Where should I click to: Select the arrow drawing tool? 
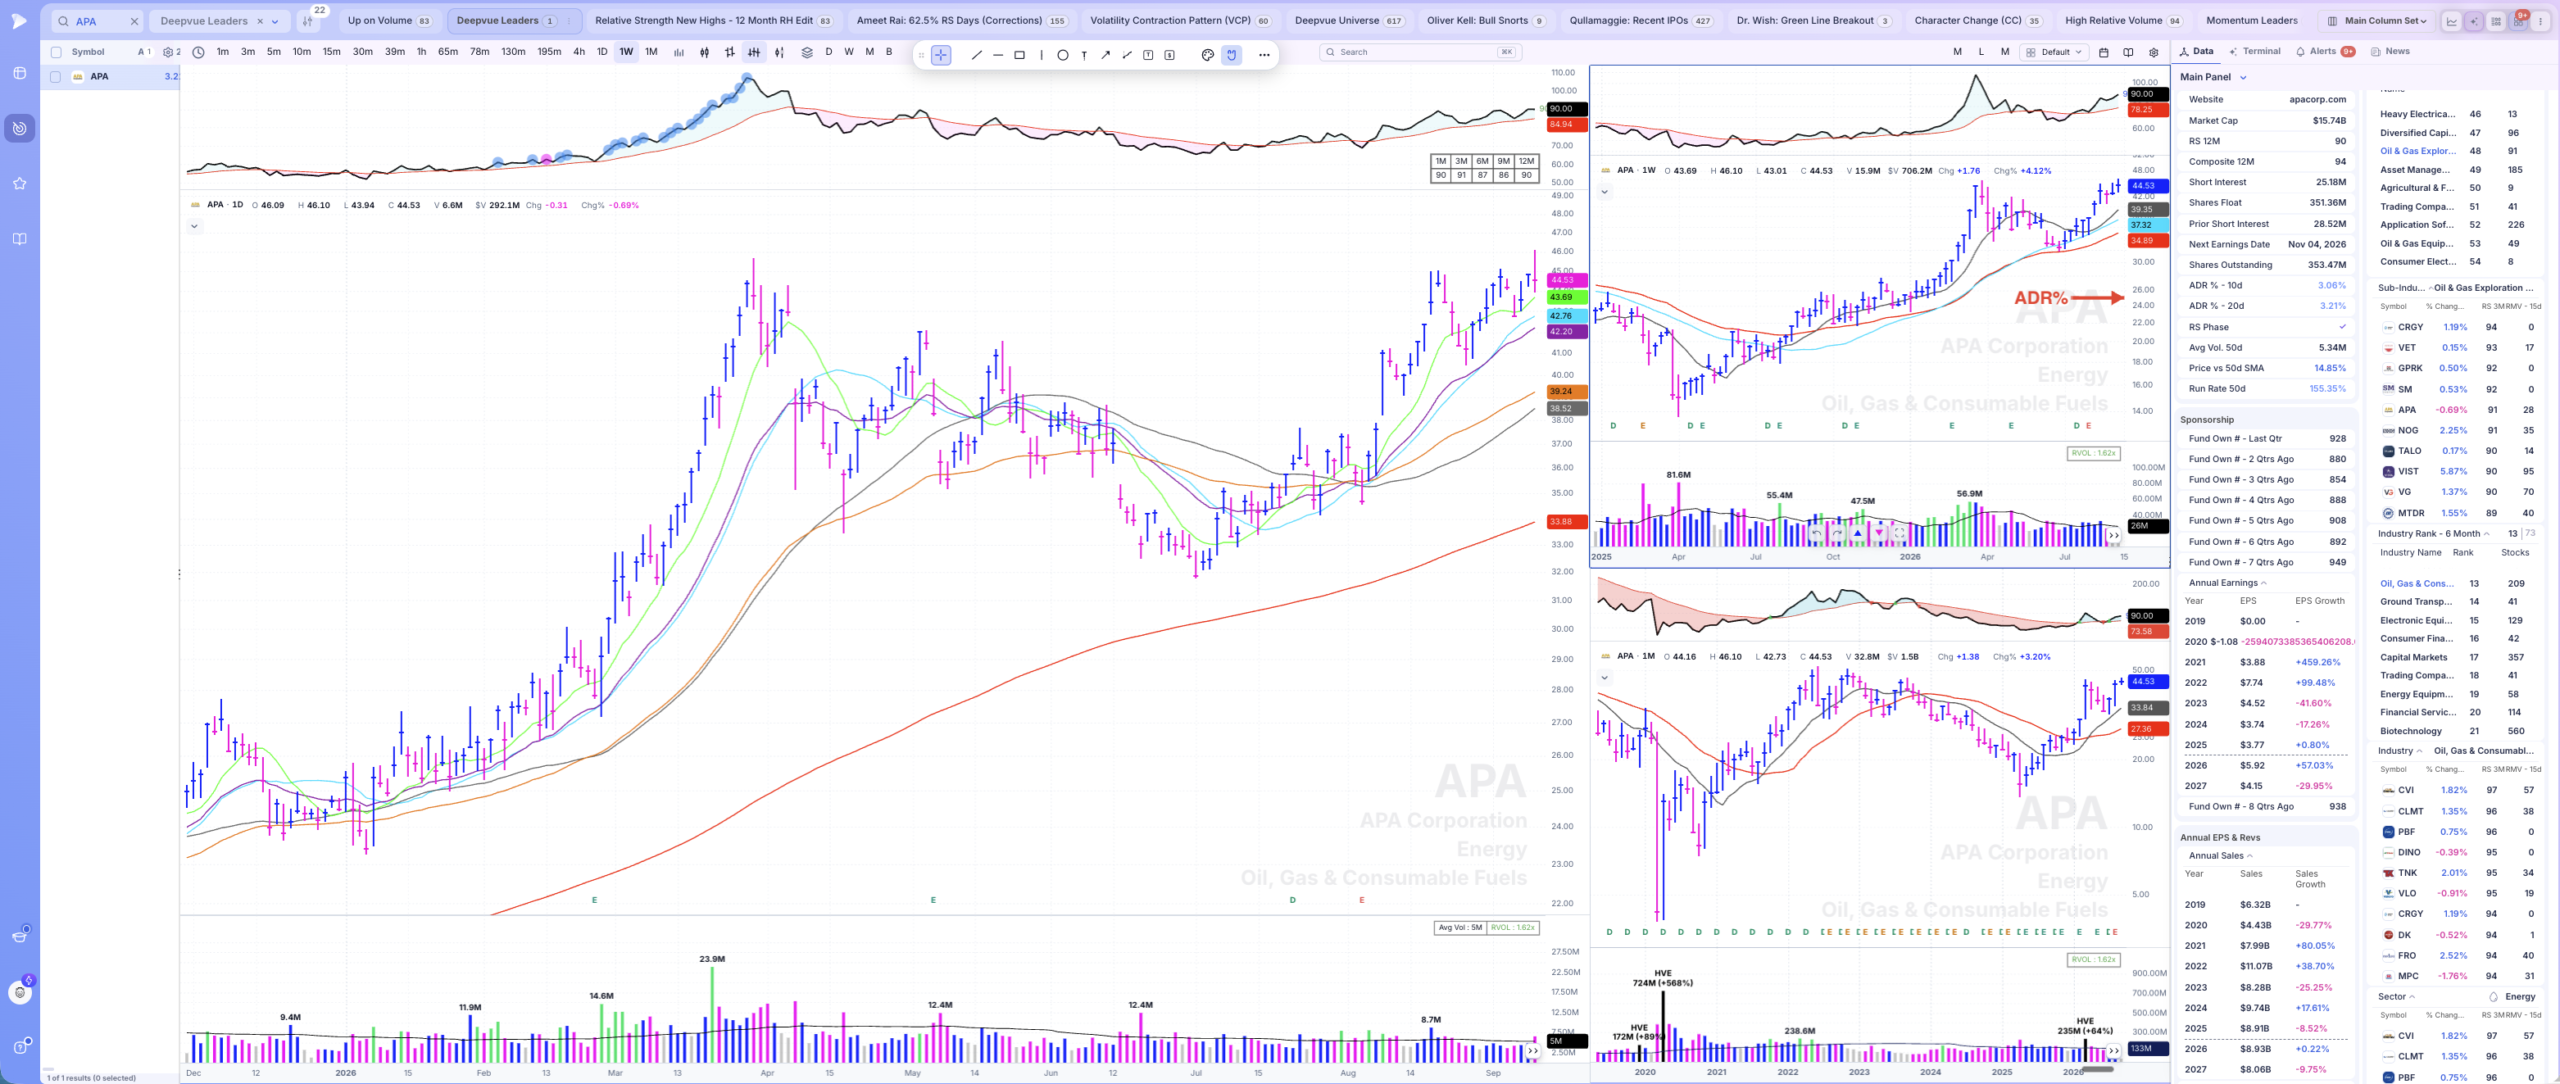[x=1105, y=55]
